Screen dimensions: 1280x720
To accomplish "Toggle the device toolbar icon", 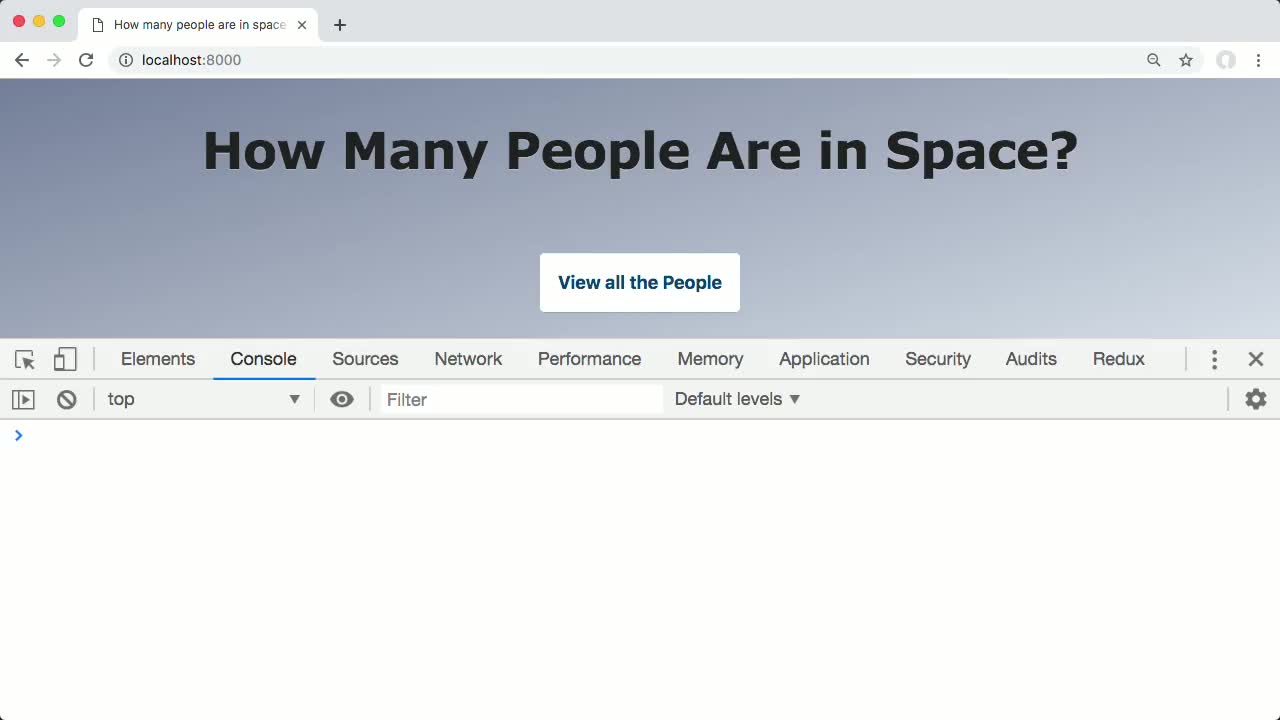I will coord(65,359).
